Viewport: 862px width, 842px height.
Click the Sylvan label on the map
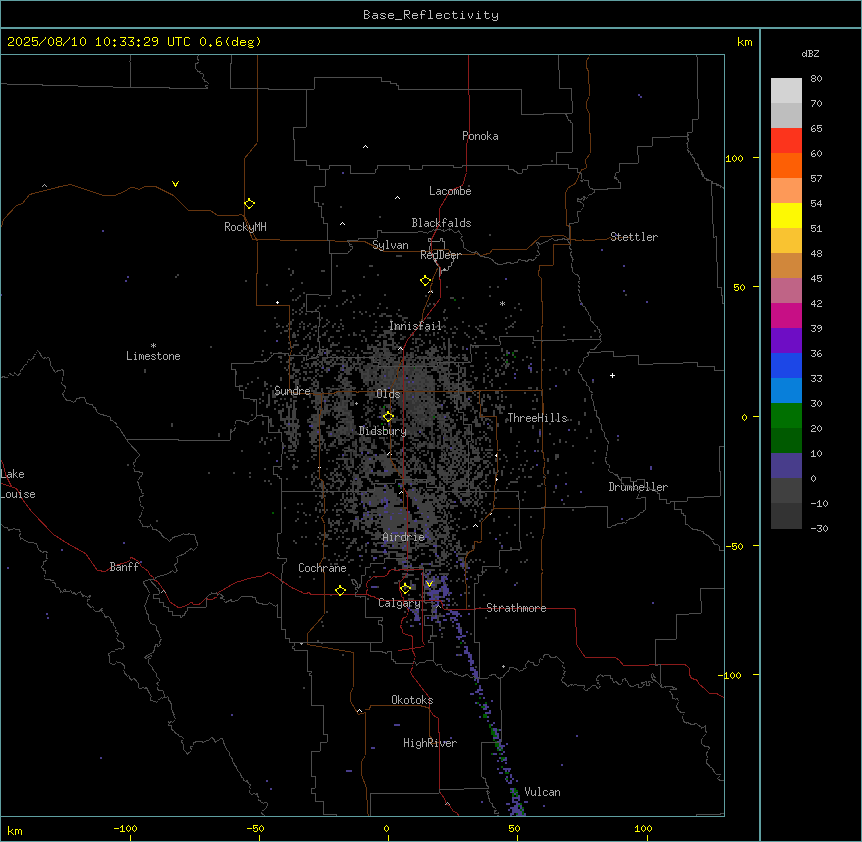point(390,245)
